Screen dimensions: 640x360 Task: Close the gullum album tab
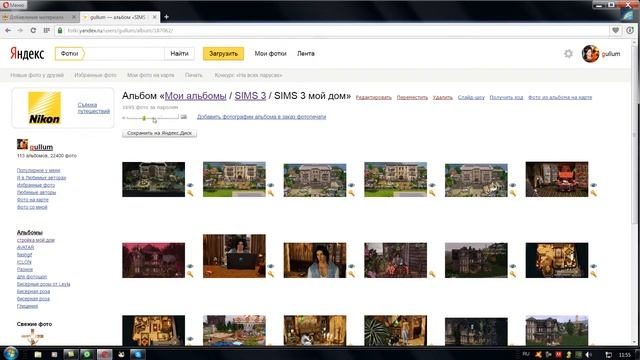tap(155, 17)
